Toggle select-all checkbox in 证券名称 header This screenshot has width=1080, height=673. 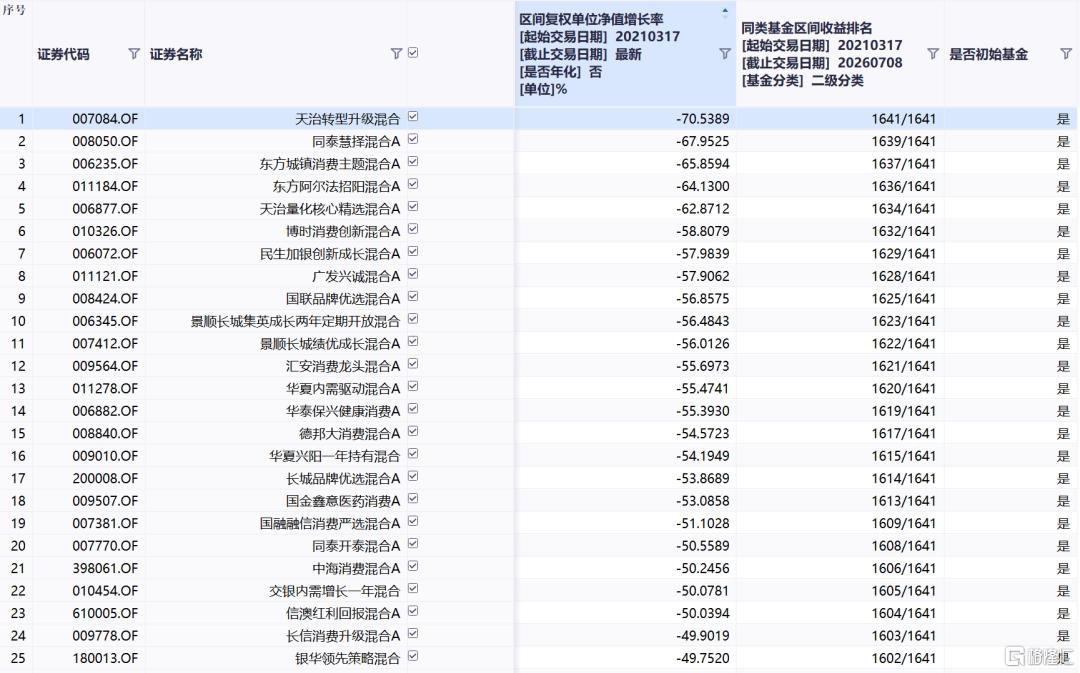tap(413, 53)
